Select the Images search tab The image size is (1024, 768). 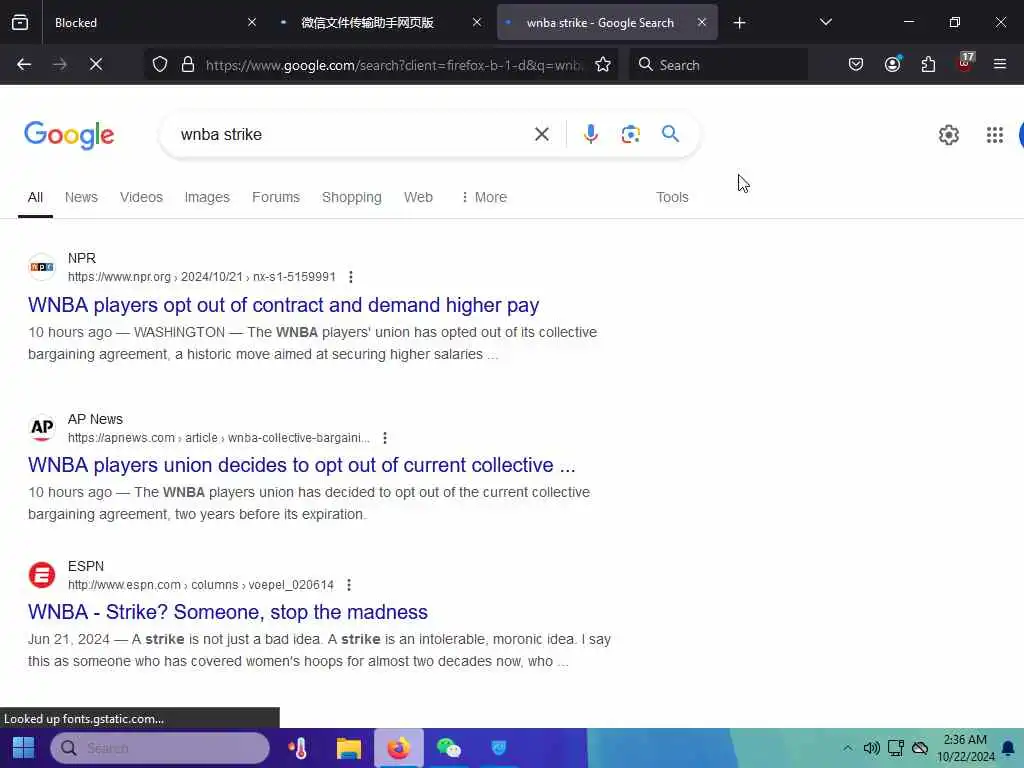207,197
